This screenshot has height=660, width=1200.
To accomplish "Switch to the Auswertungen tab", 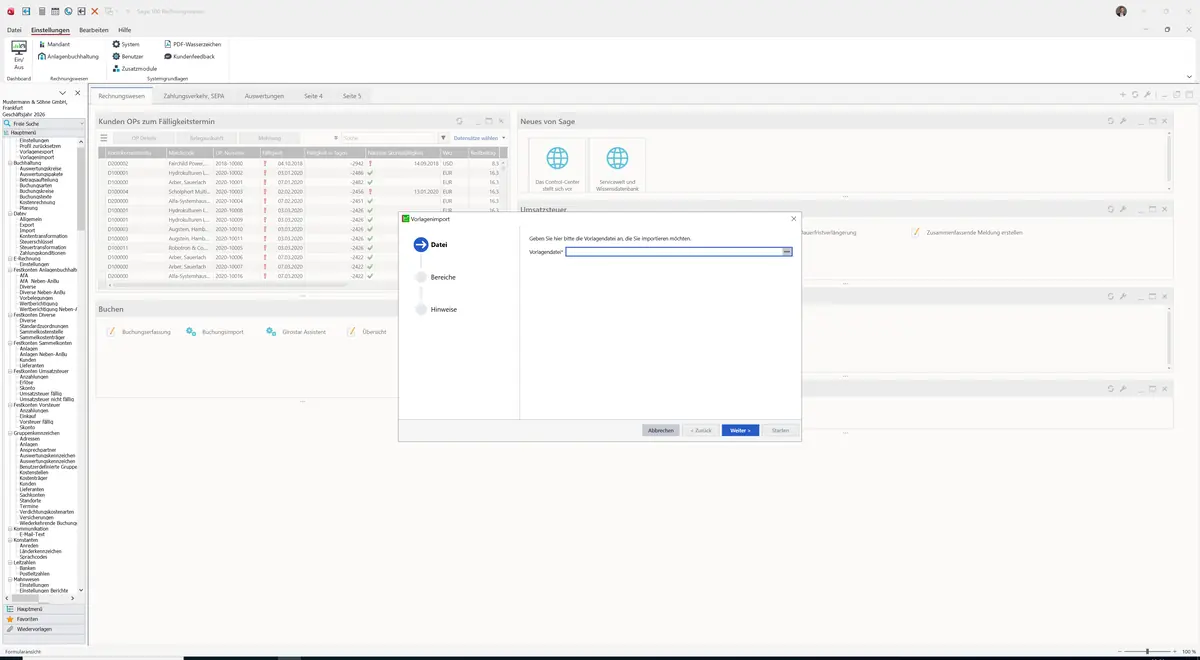I will pos(265,96).
